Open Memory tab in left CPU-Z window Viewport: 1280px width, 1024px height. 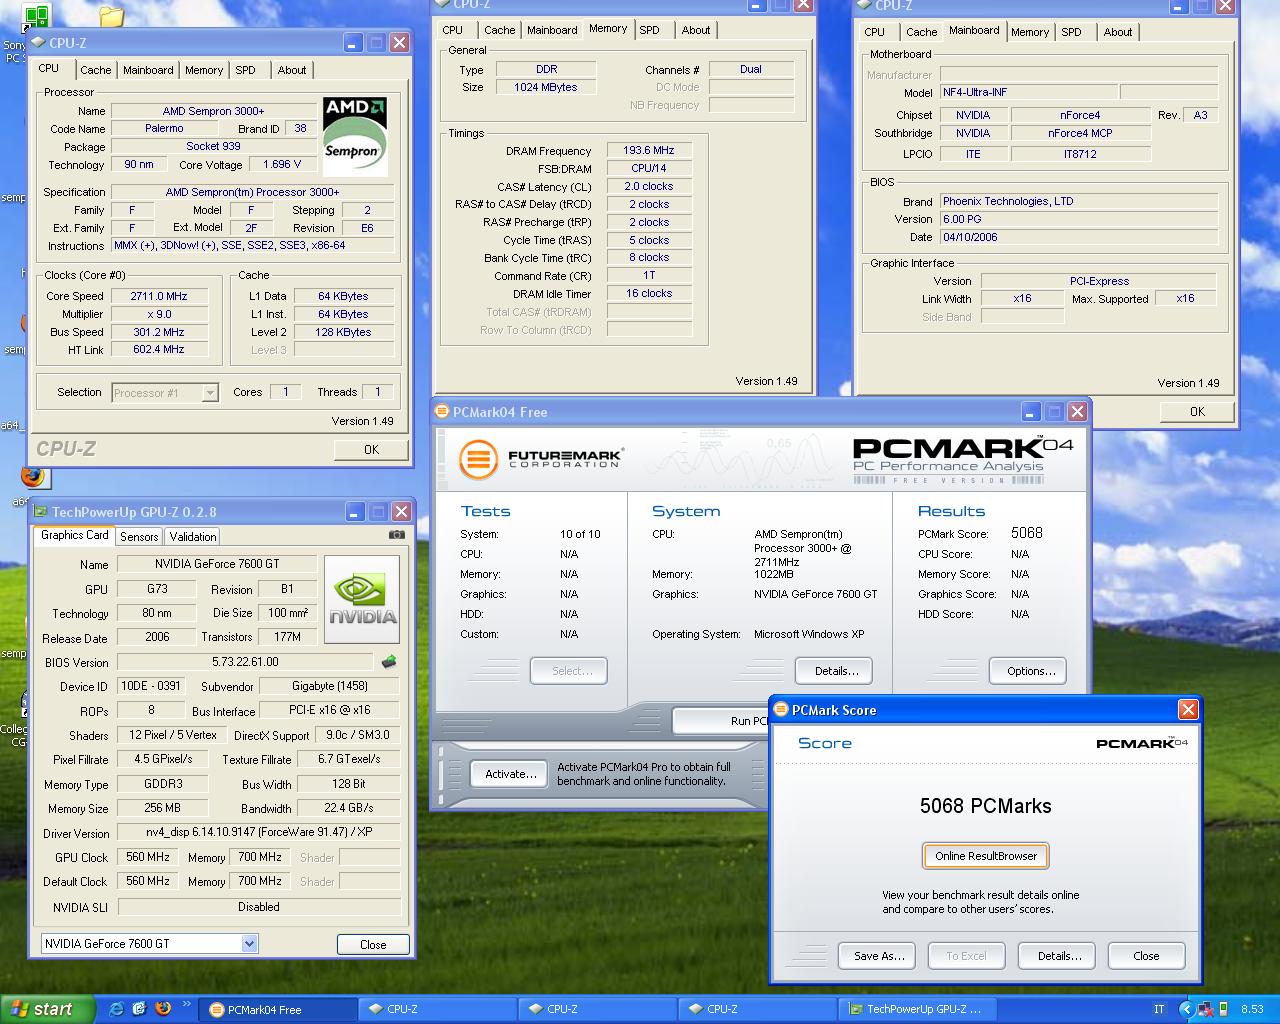coord(204,70)
